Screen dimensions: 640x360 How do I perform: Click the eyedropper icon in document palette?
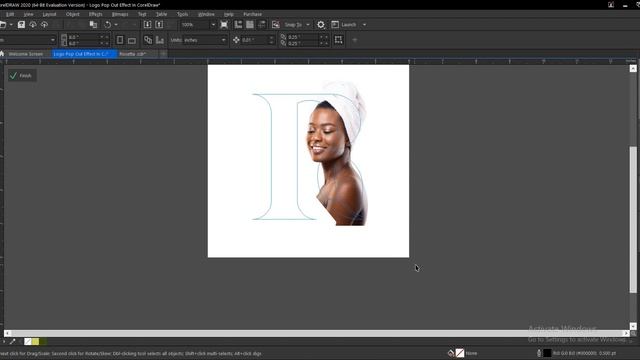13,342
